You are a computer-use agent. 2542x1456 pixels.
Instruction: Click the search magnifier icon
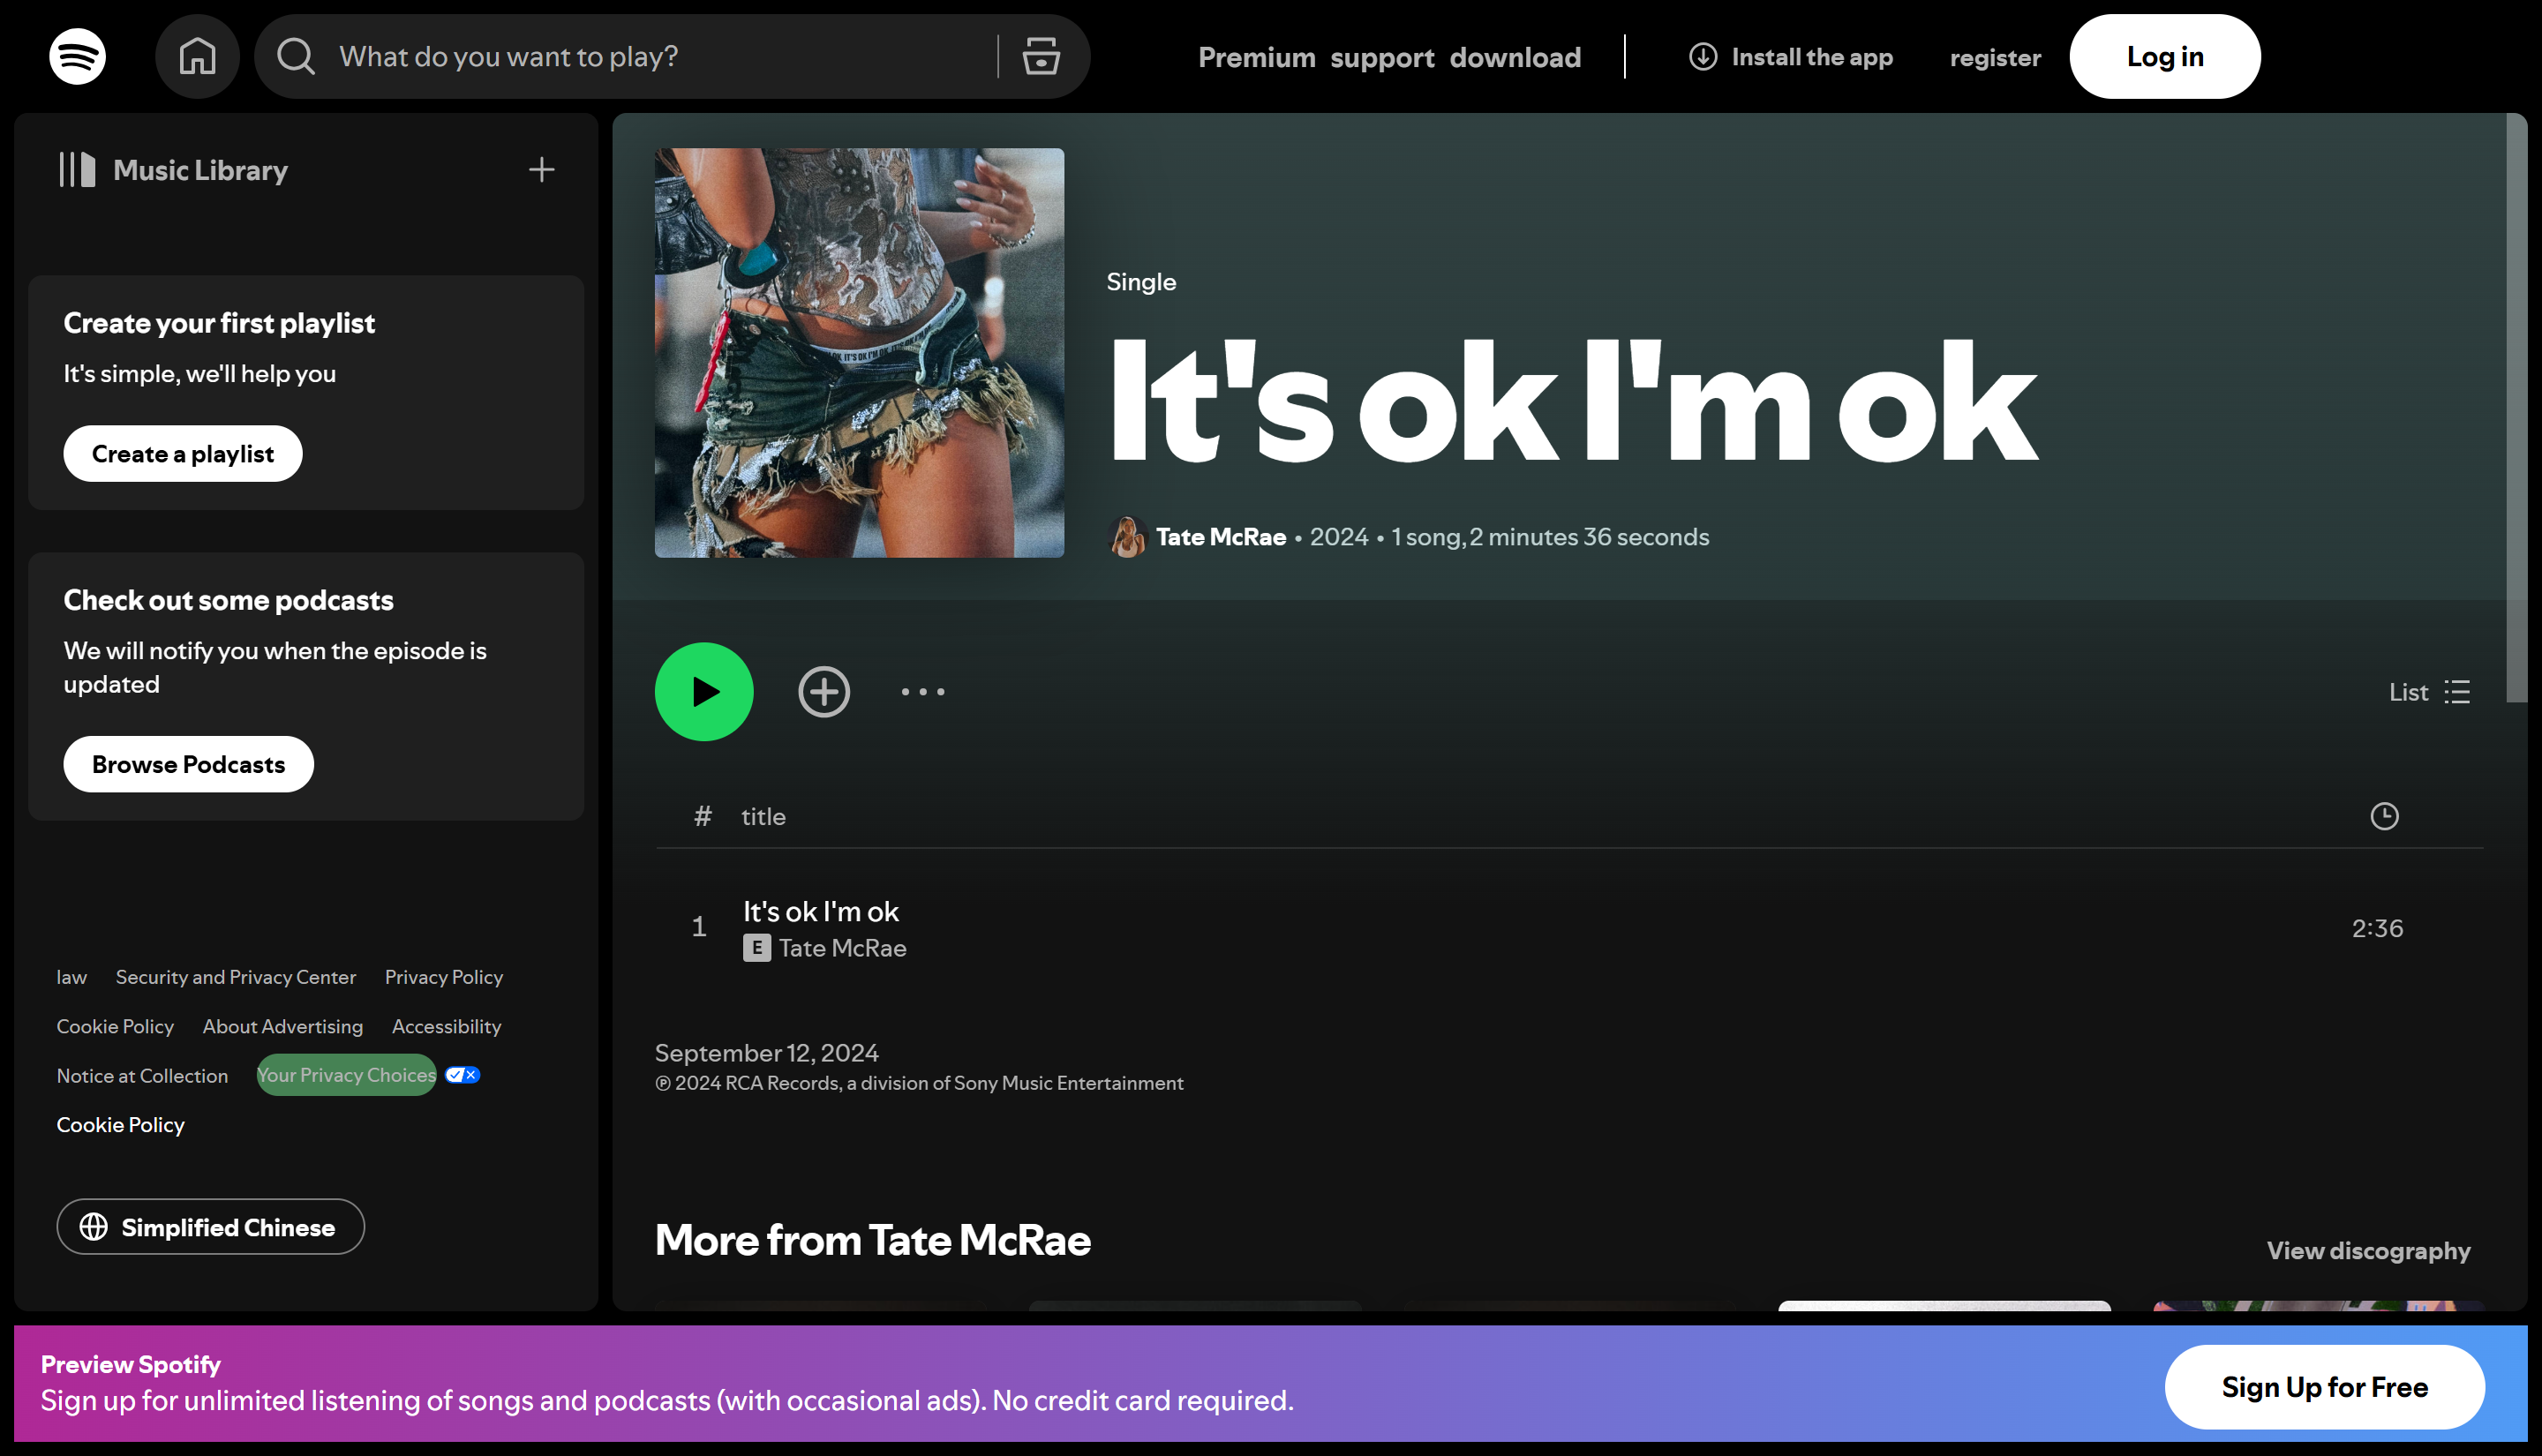tap(296, 56)
